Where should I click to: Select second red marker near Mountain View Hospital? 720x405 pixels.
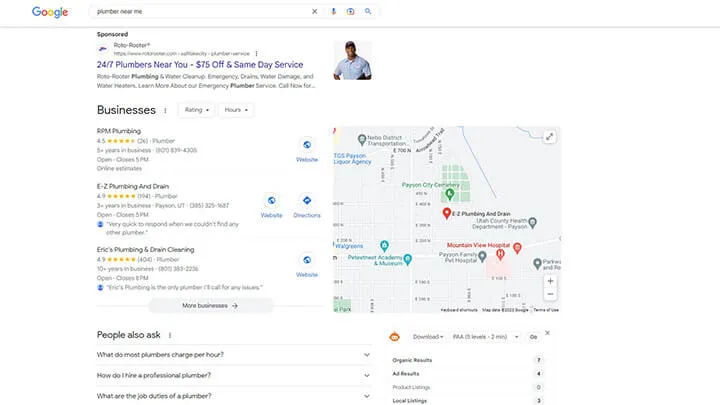[517, 248]
